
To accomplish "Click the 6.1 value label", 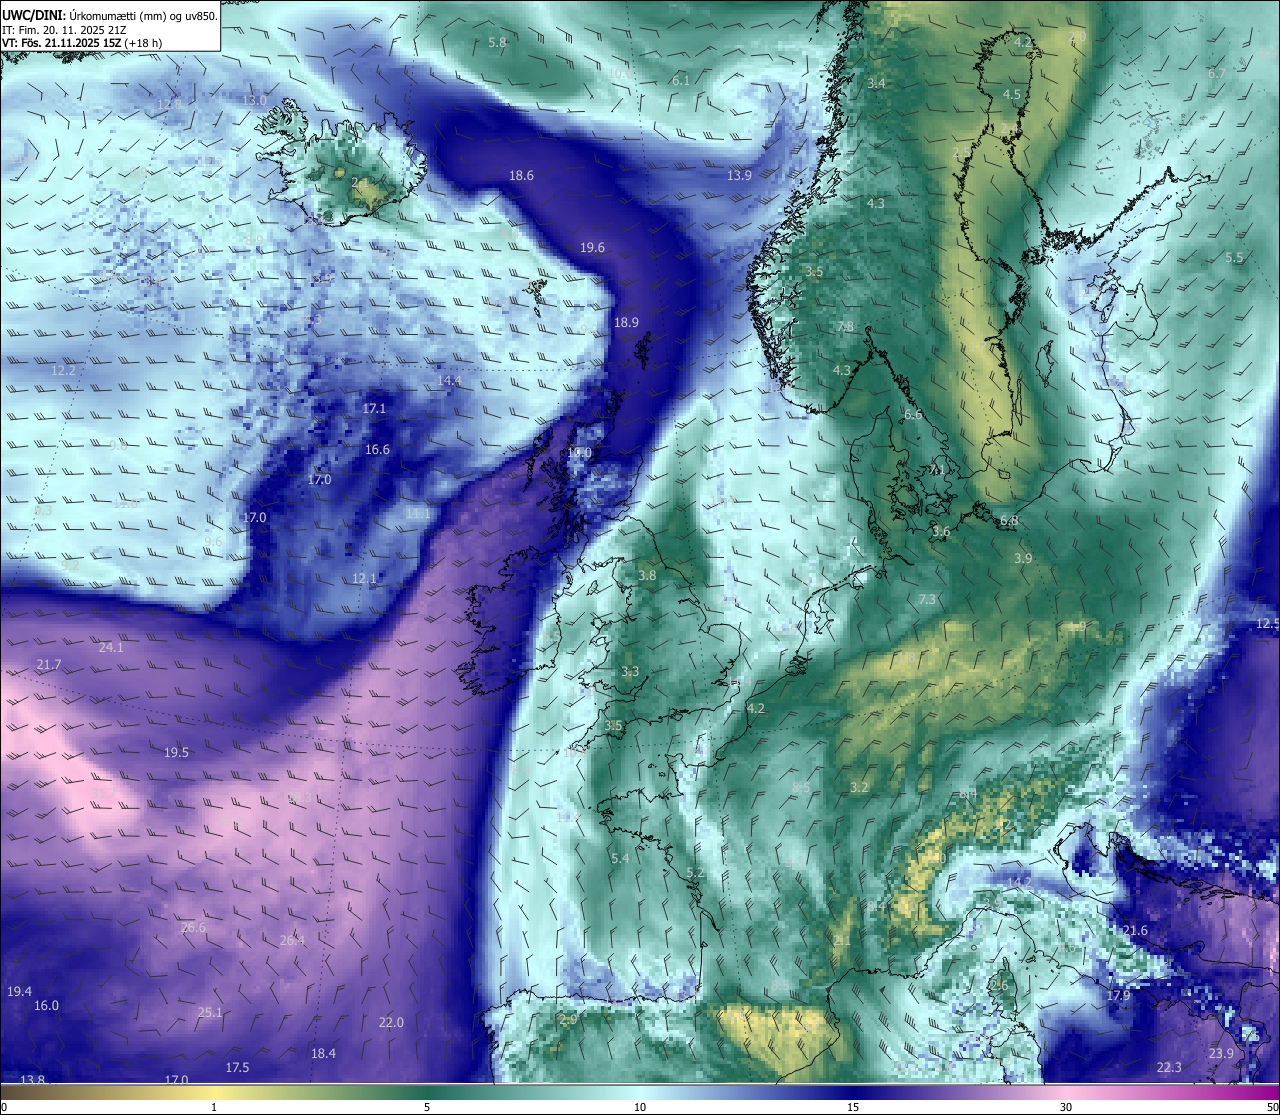I will click(x=681, y=80).
